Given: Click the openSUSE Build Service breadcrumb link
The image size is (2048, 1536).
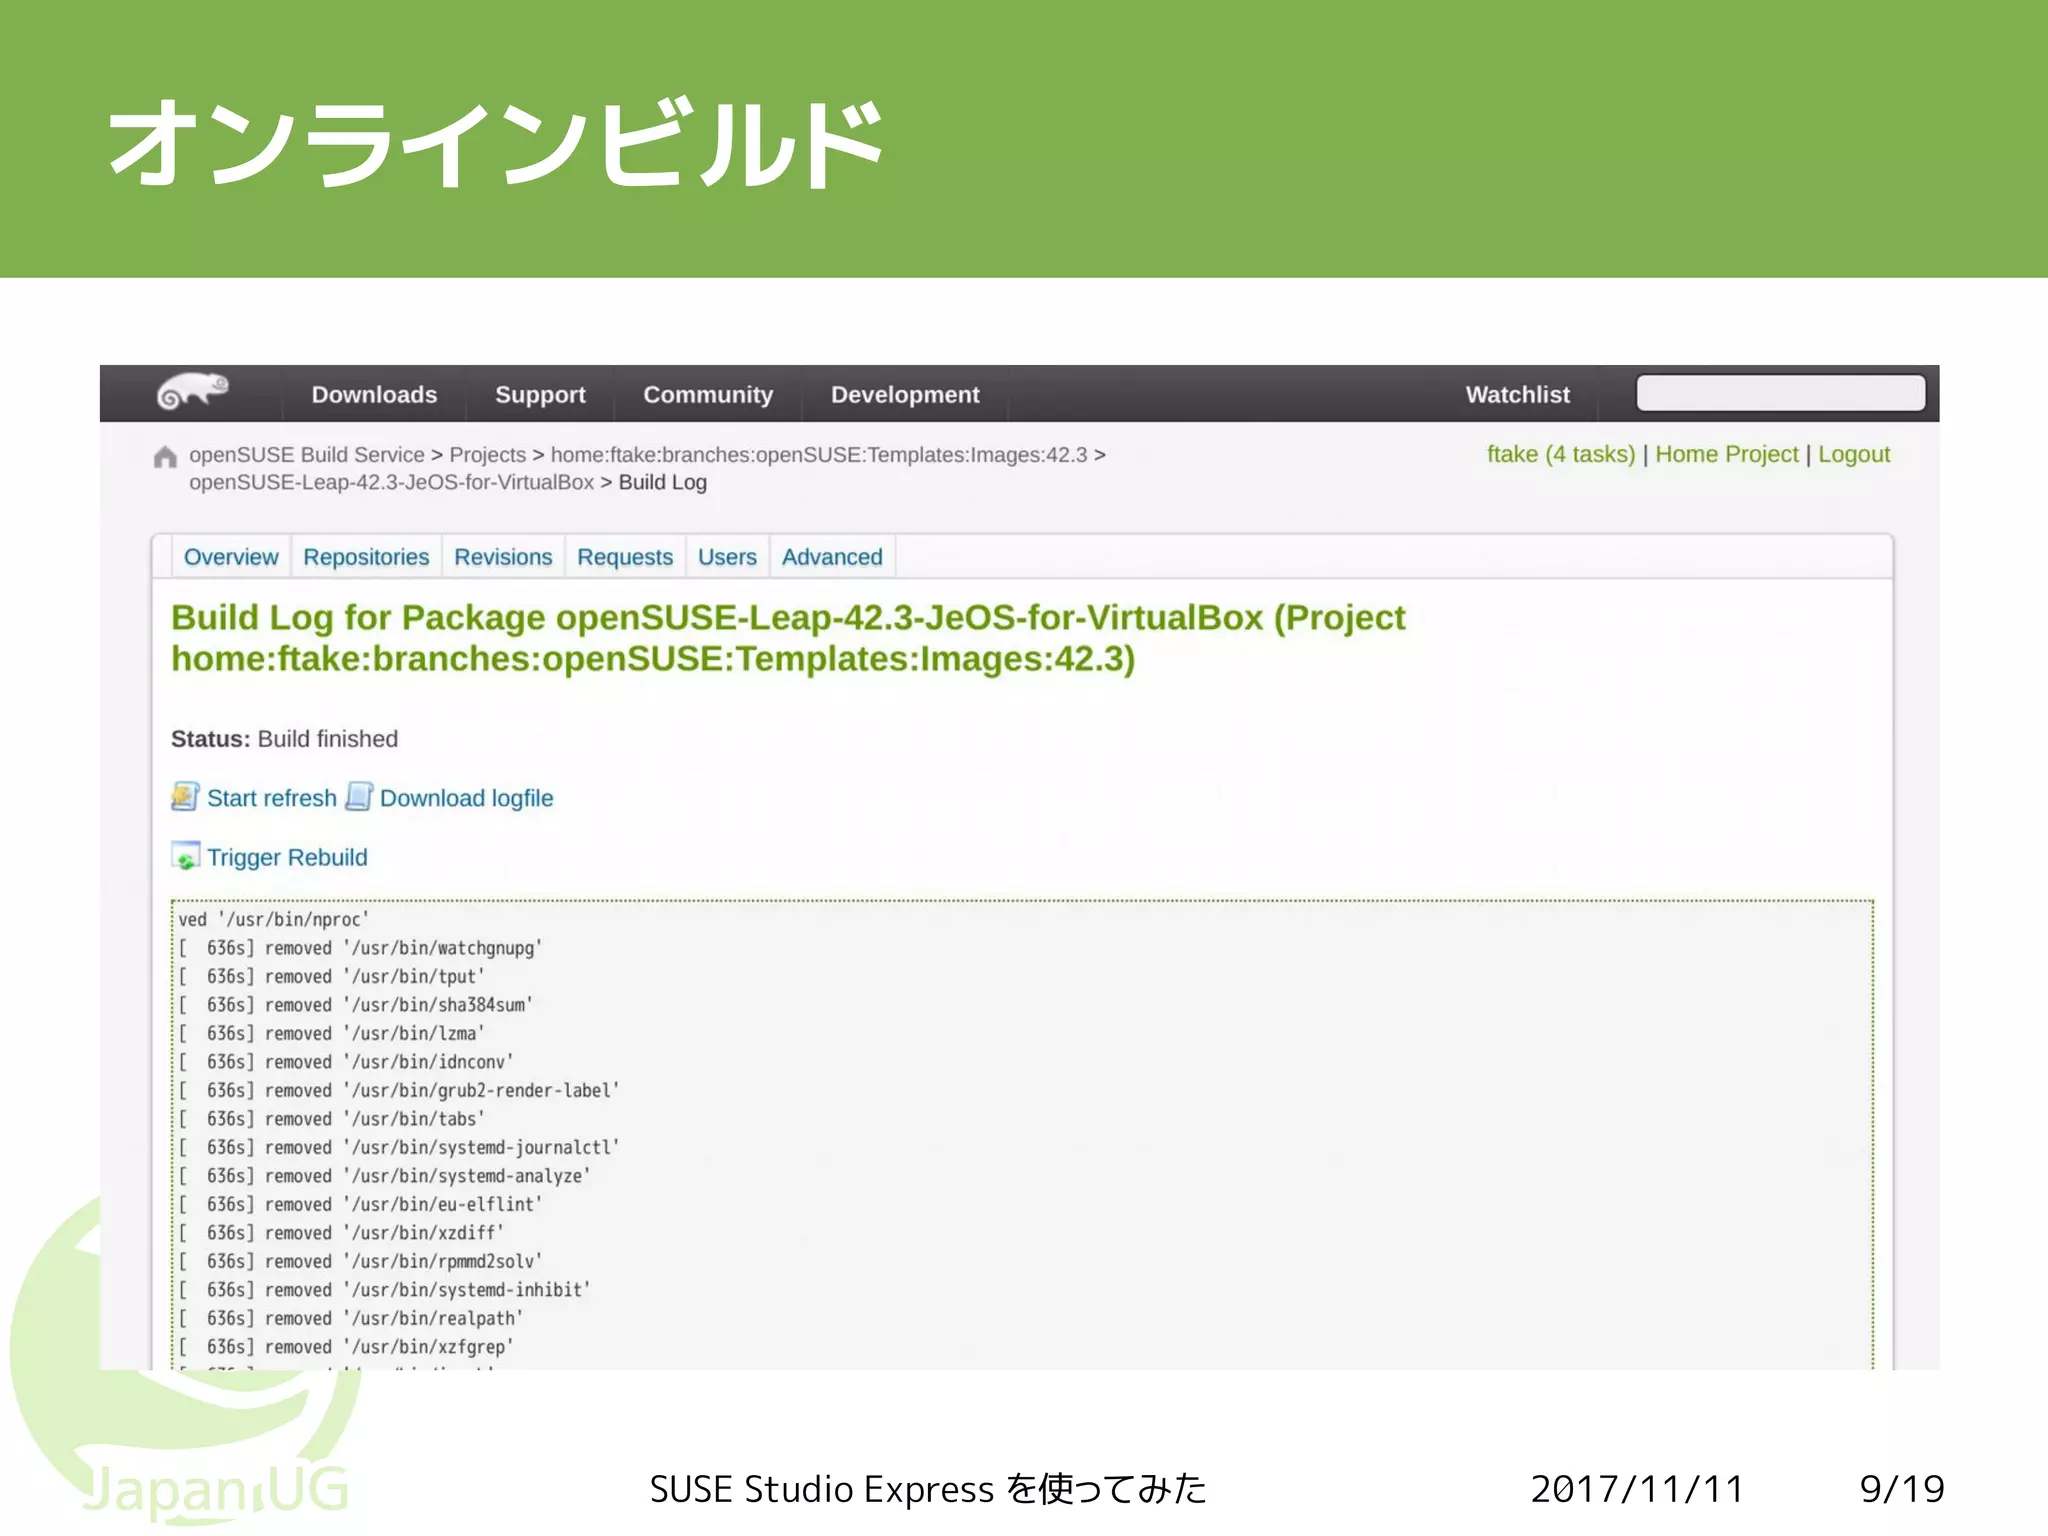Looking at the screenshot, I should [x=307, y=455].
